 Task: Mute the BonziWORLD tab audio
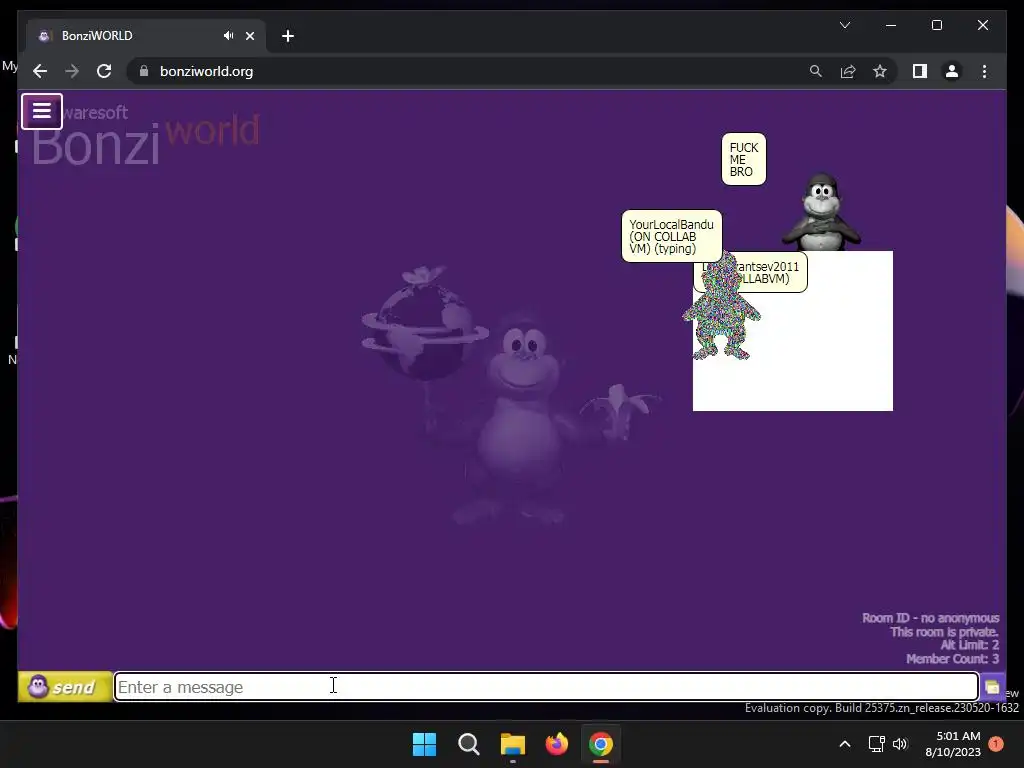click(x=228, y=36)
